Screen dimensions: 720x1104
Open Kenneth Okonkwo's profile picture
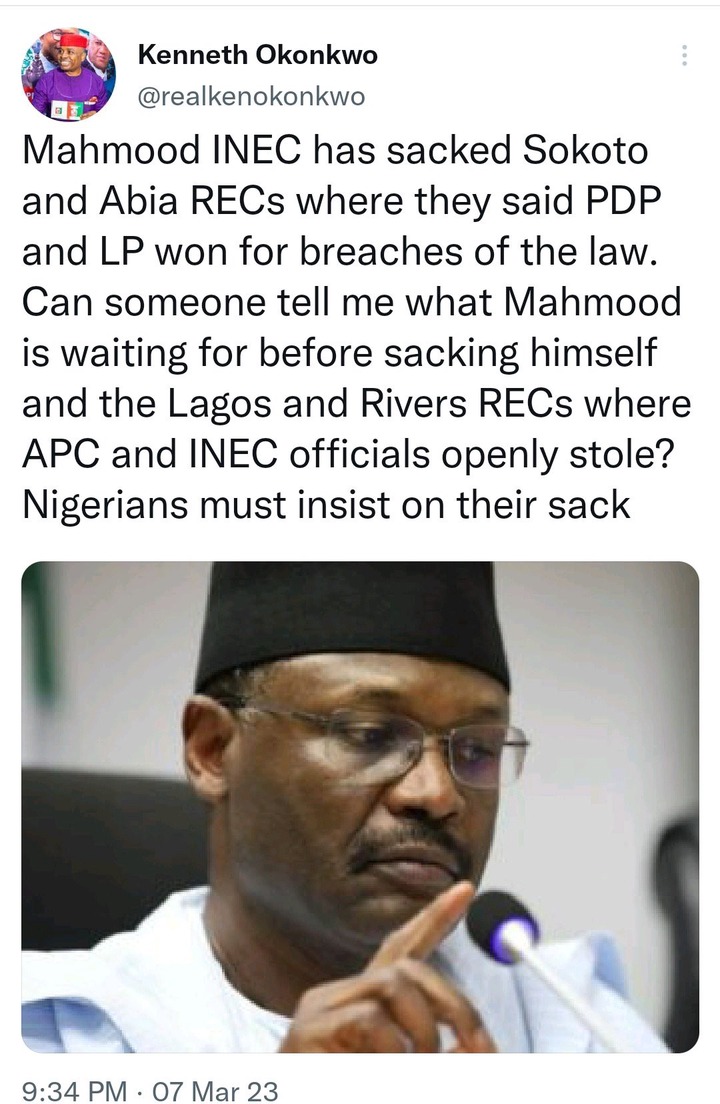point(69,74)
